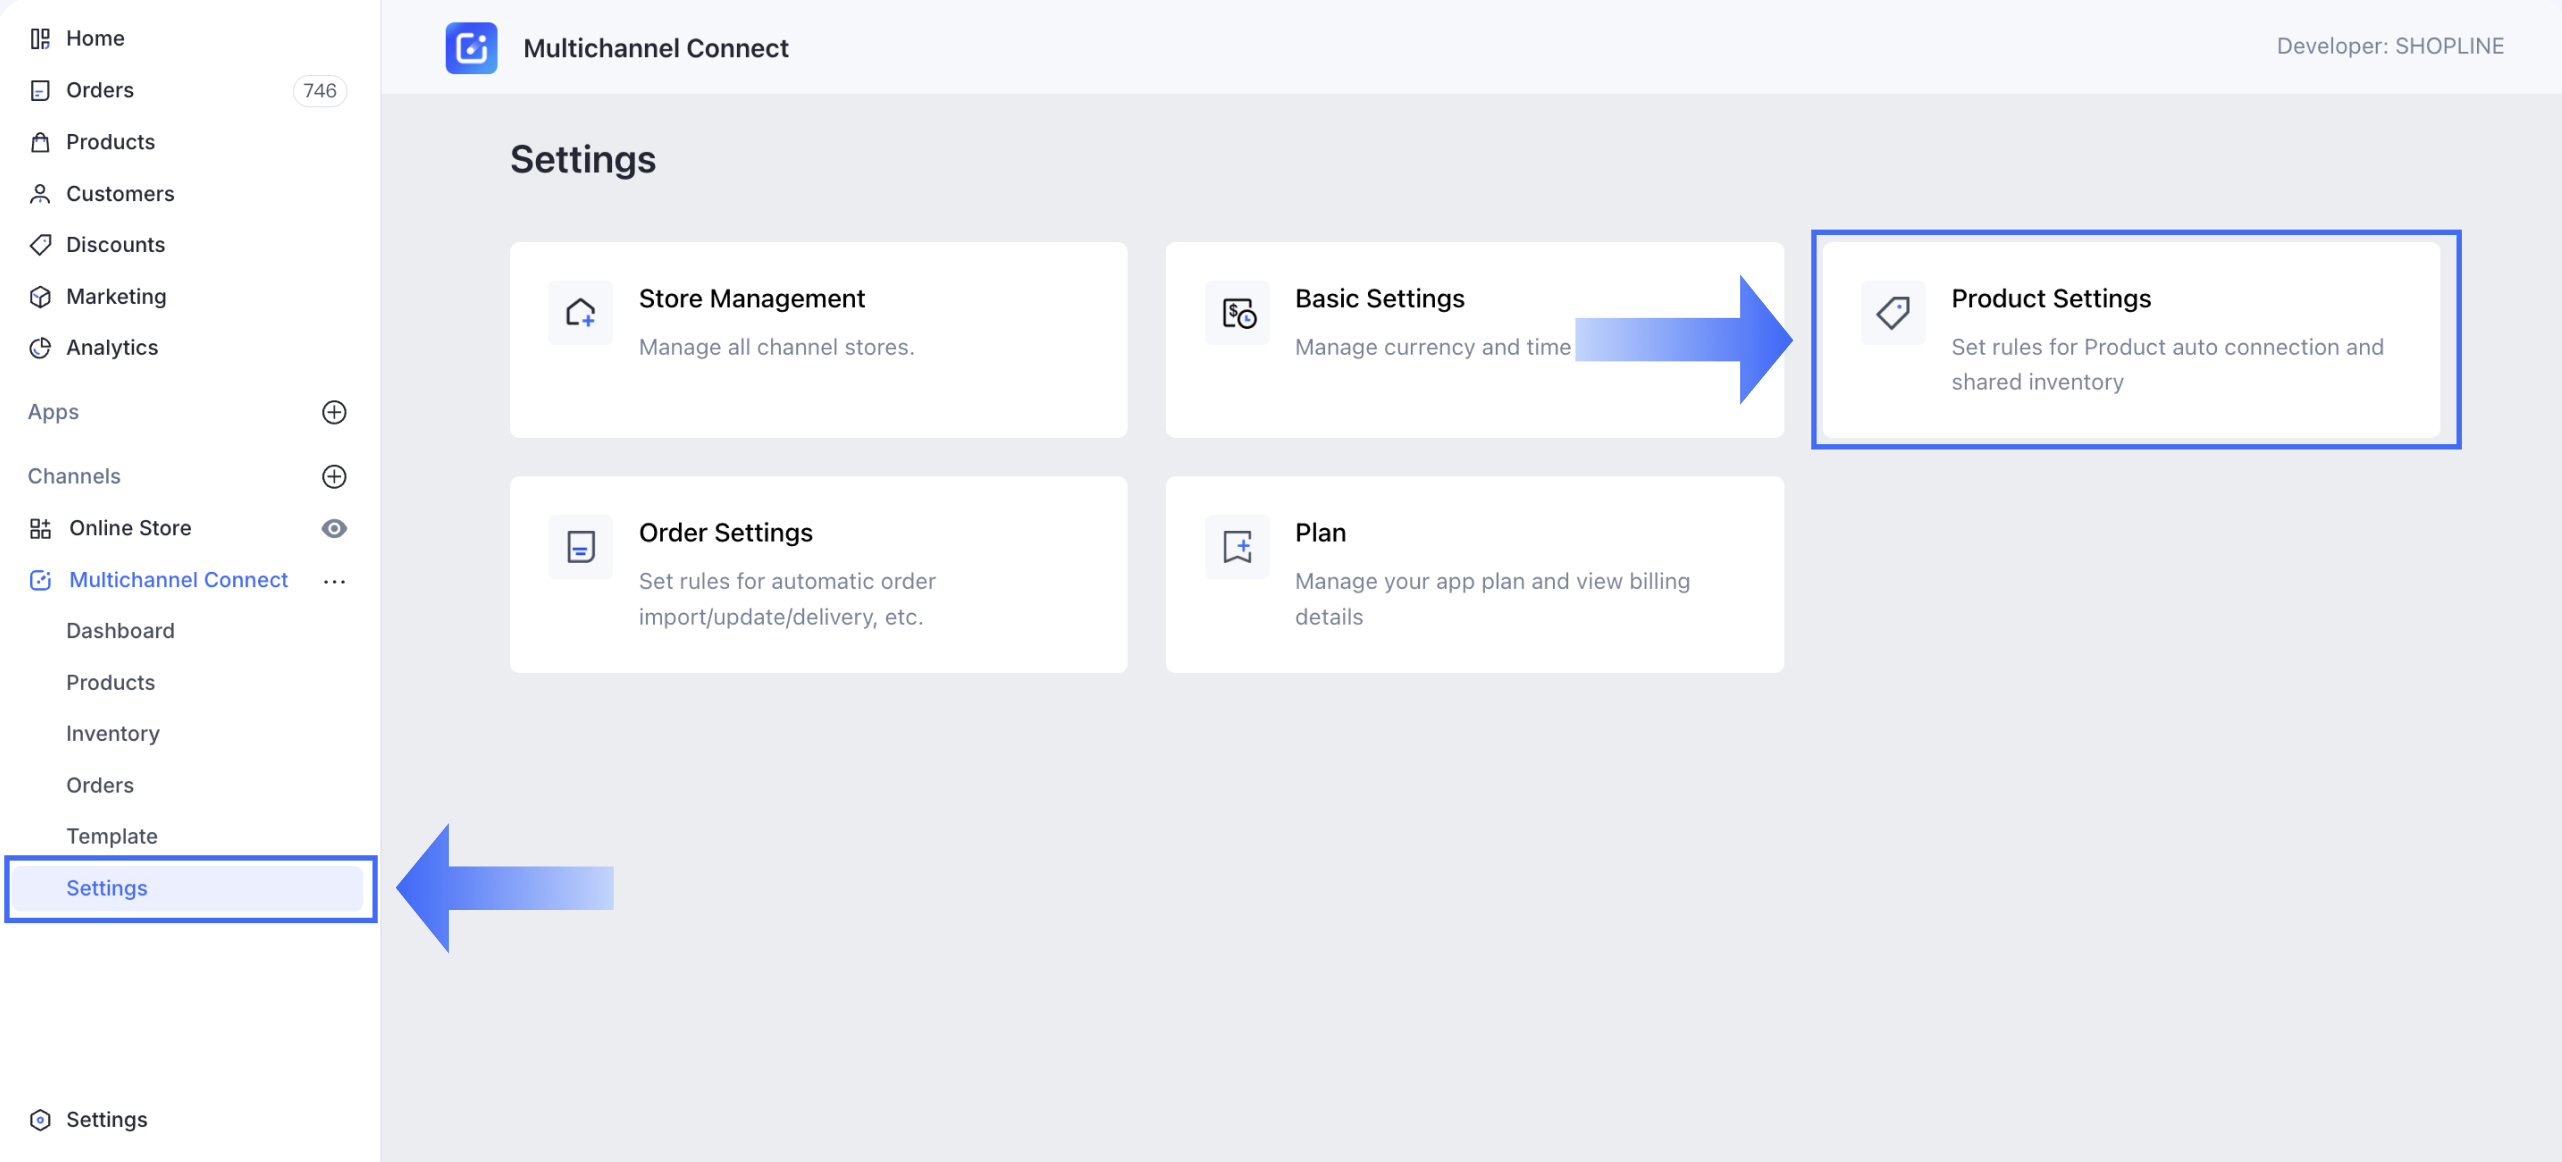The image size is (2562, 1162).
Task: Click the Basic Settings currency clock icon
Action: (x=1238, y=313)
